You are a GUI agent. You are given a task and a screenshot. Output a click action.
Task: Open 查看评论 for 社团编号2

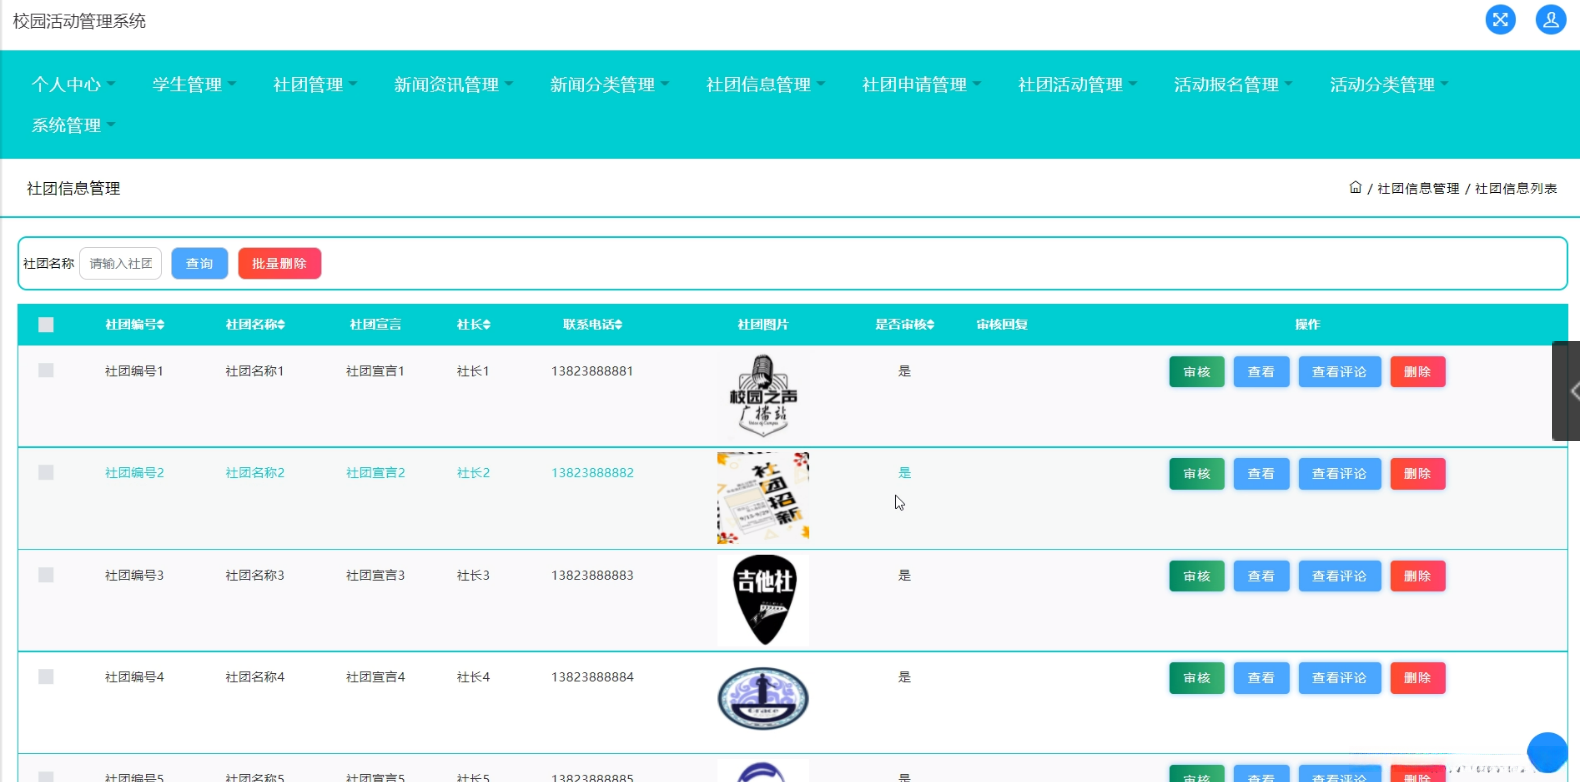1340,474
